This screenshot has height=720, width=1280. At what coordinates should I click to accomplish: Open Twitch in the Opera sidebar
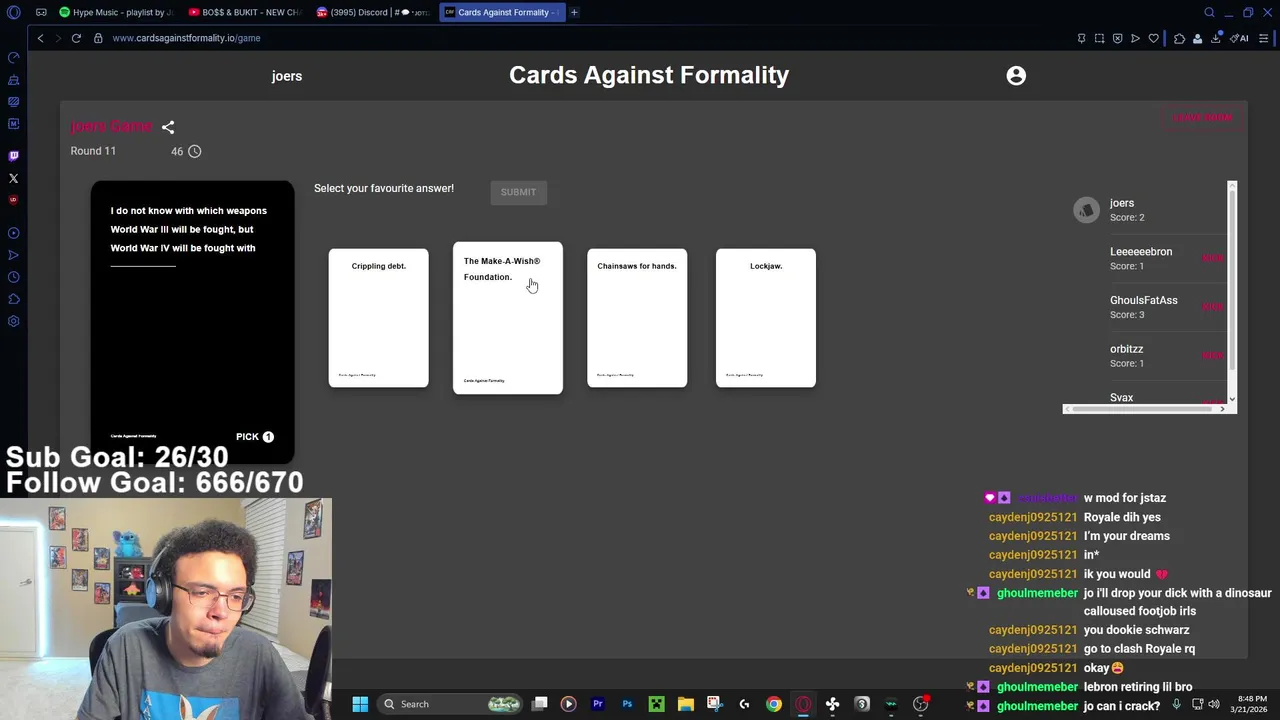pos(13,156)
